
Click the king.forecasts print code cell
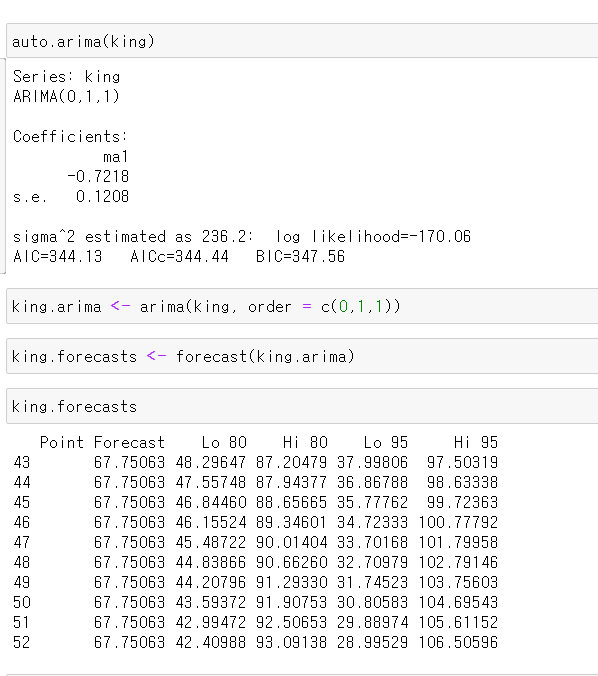[x=302, y=406]
